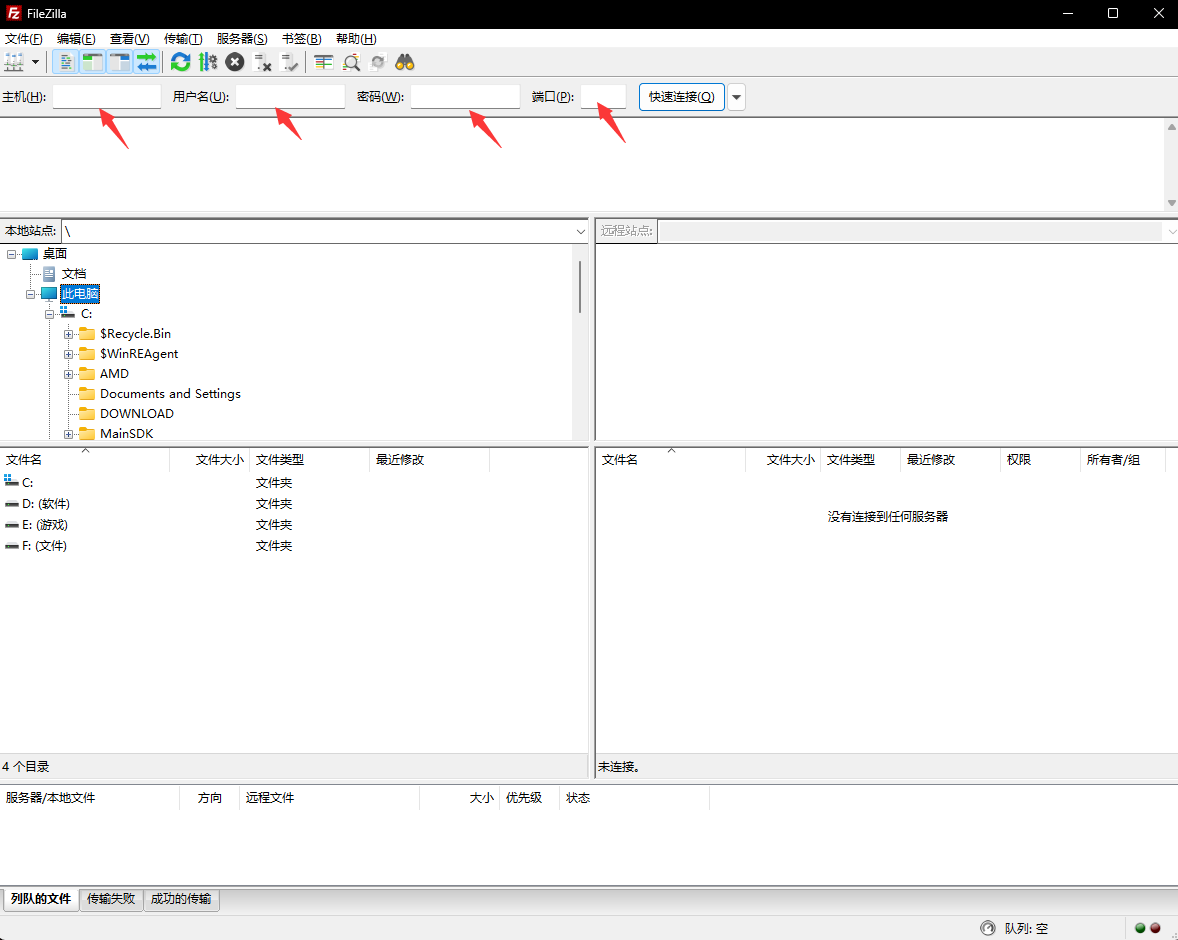Sort remote list by 权限 column
The width and height of the screenshot is (1178, 940).
1041,459
